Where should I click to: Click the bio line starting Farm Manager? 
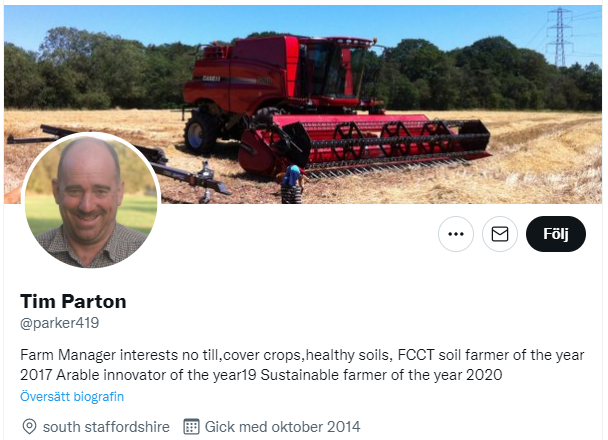302,355
